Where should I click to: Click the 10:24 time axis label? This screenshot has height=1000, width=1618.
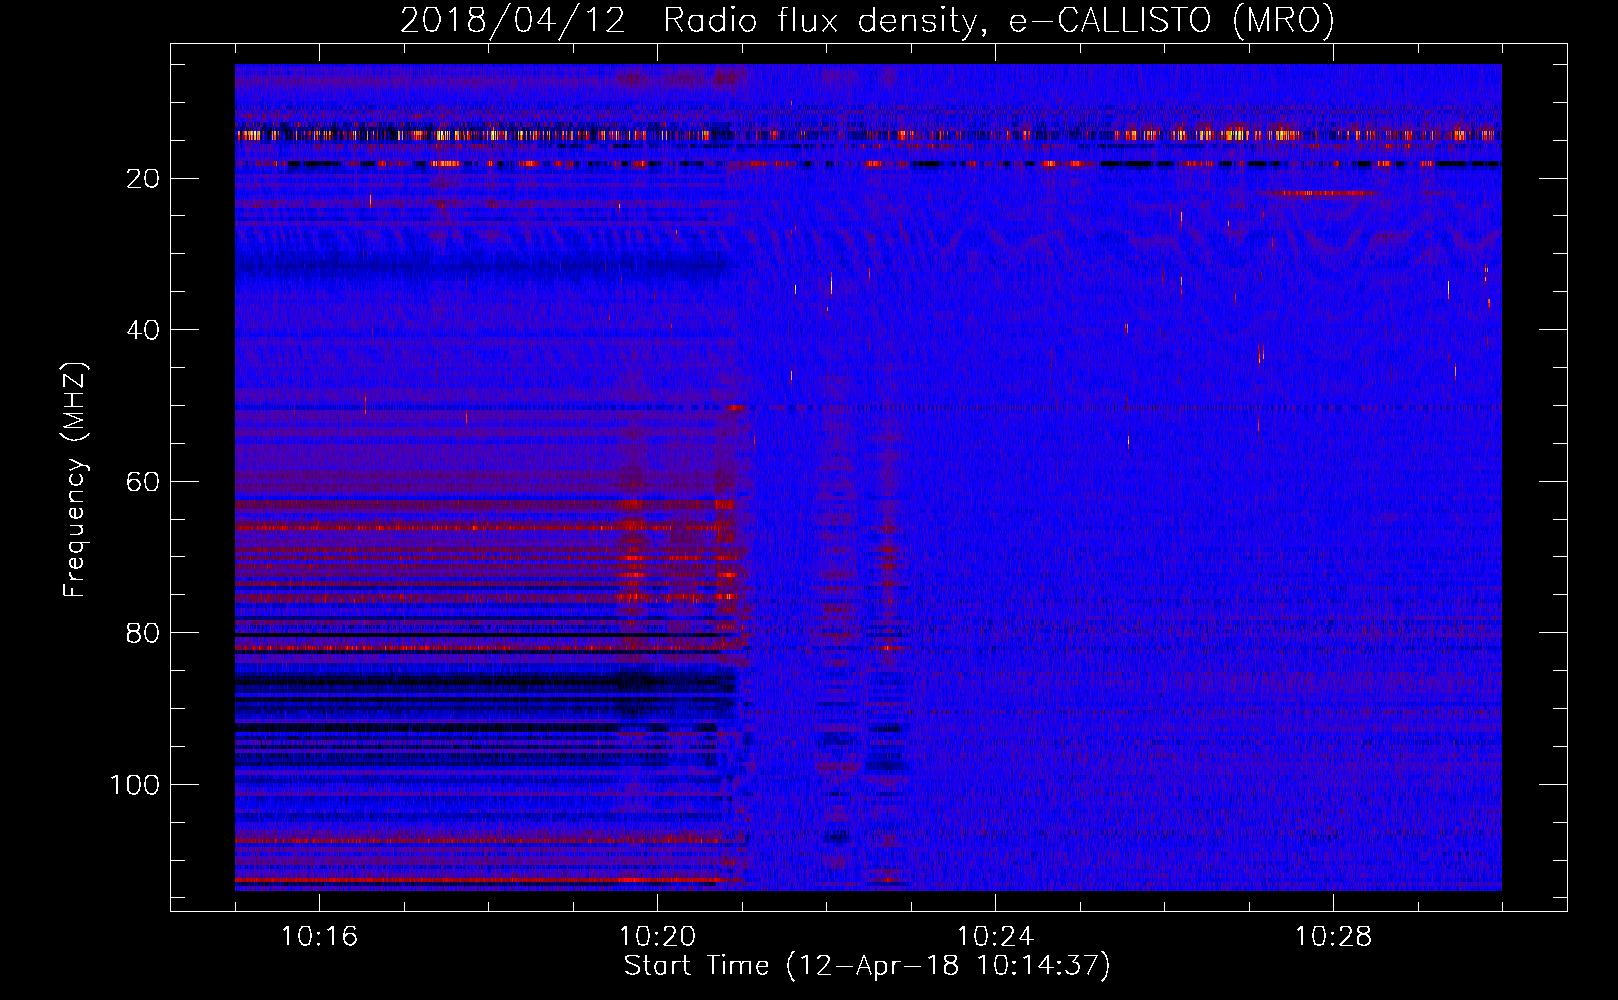pos(995,937)
